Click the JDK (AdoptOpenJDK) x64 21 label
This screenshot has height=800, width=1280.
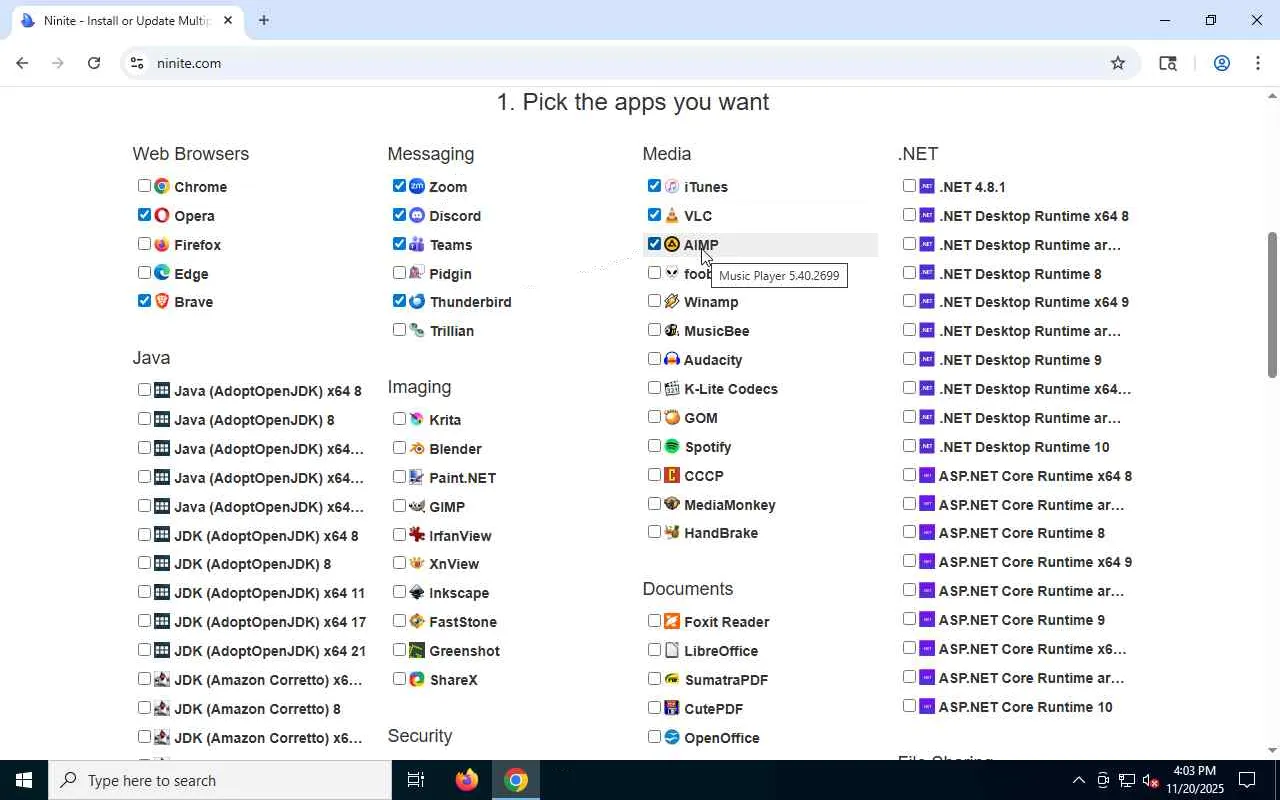pyautogui.click(x=270, y=651)
